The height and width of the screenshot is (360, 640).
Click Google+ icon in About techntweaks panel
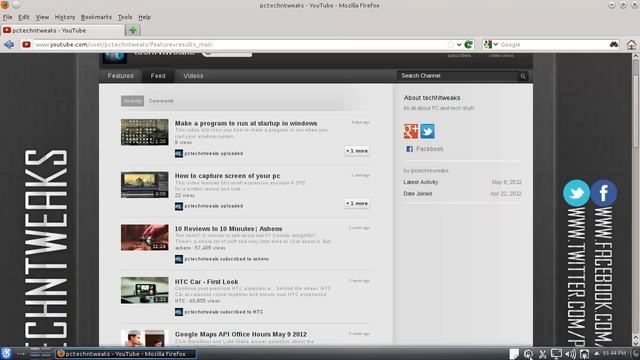(411, 131)
